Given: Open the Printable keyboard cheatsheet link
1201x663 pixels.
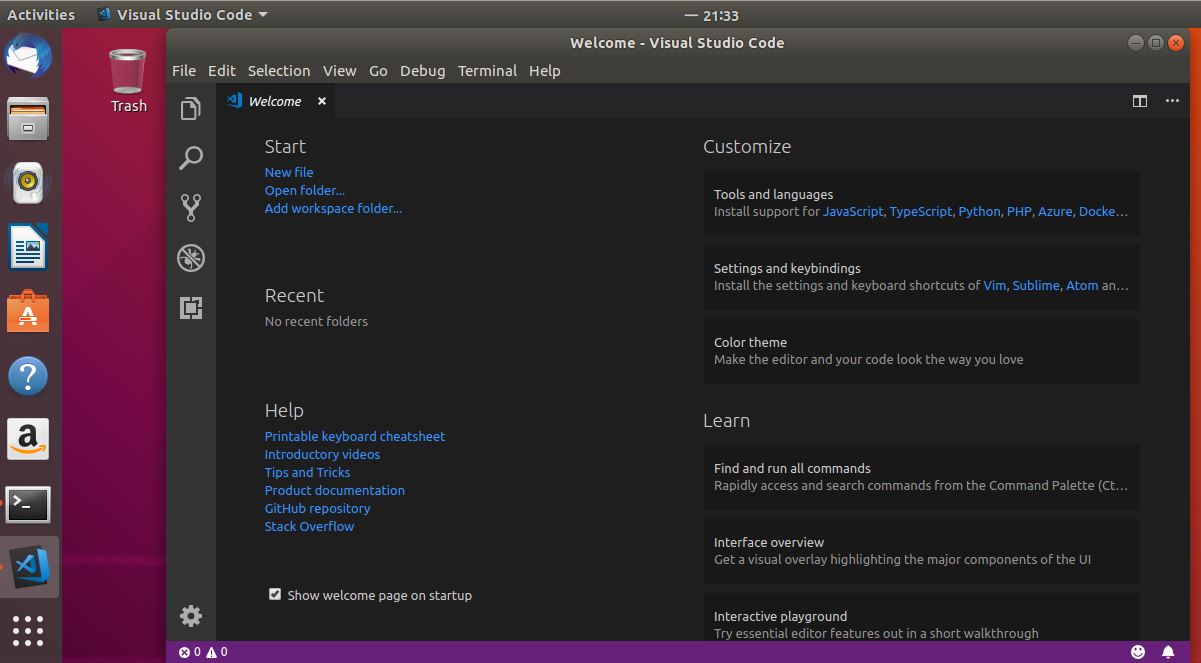Looking at the screenshot, I should [x=355, y=436].
